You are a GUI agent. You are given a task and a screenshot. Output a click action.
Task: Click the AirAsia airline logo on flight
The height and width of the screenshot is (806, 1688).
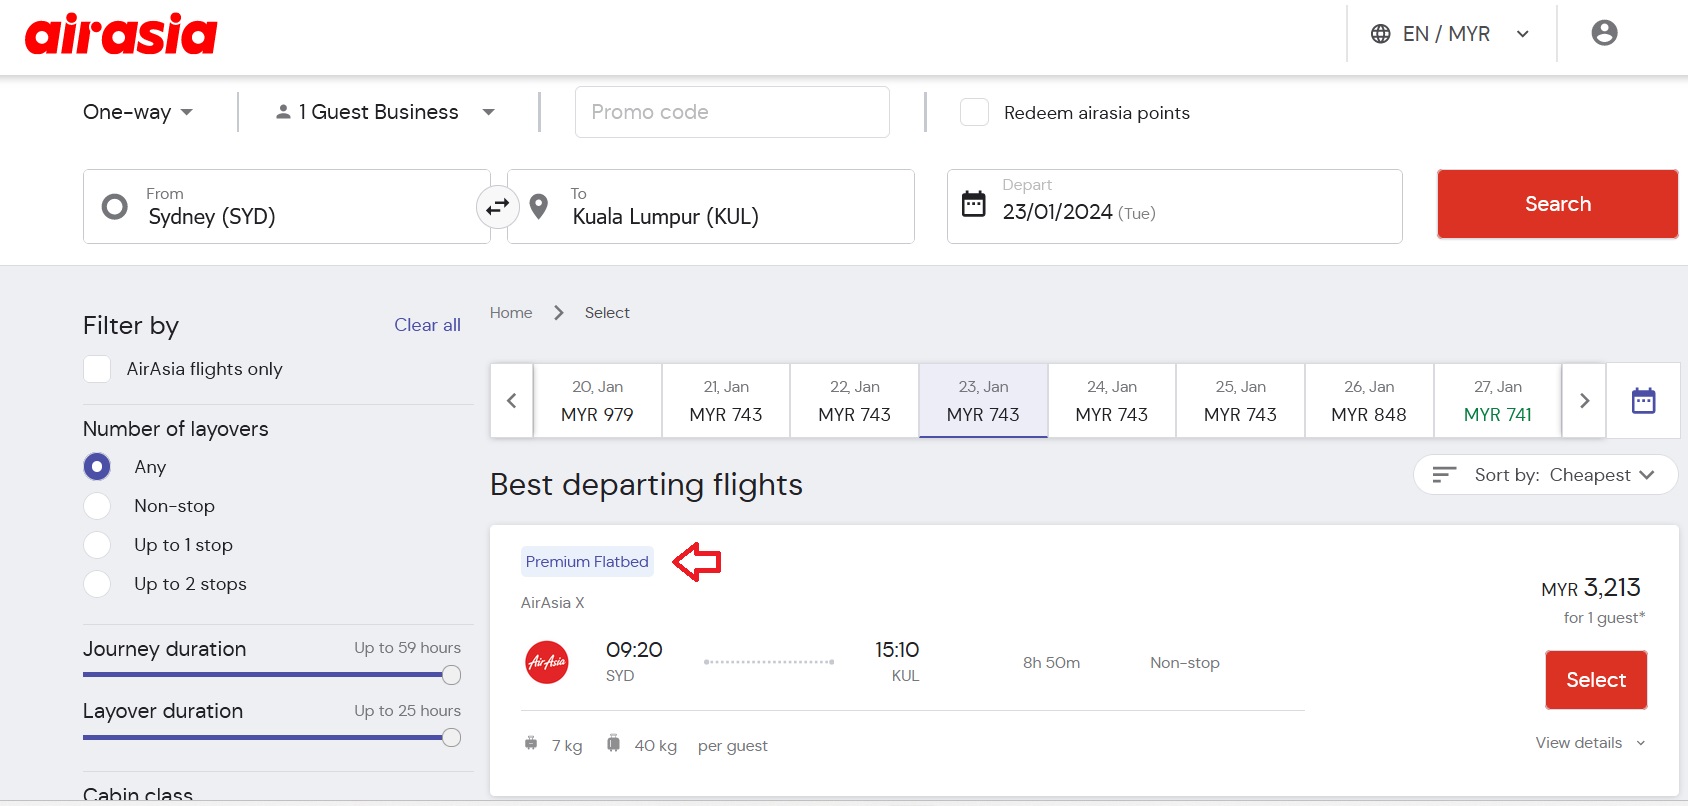pos(547,662)
